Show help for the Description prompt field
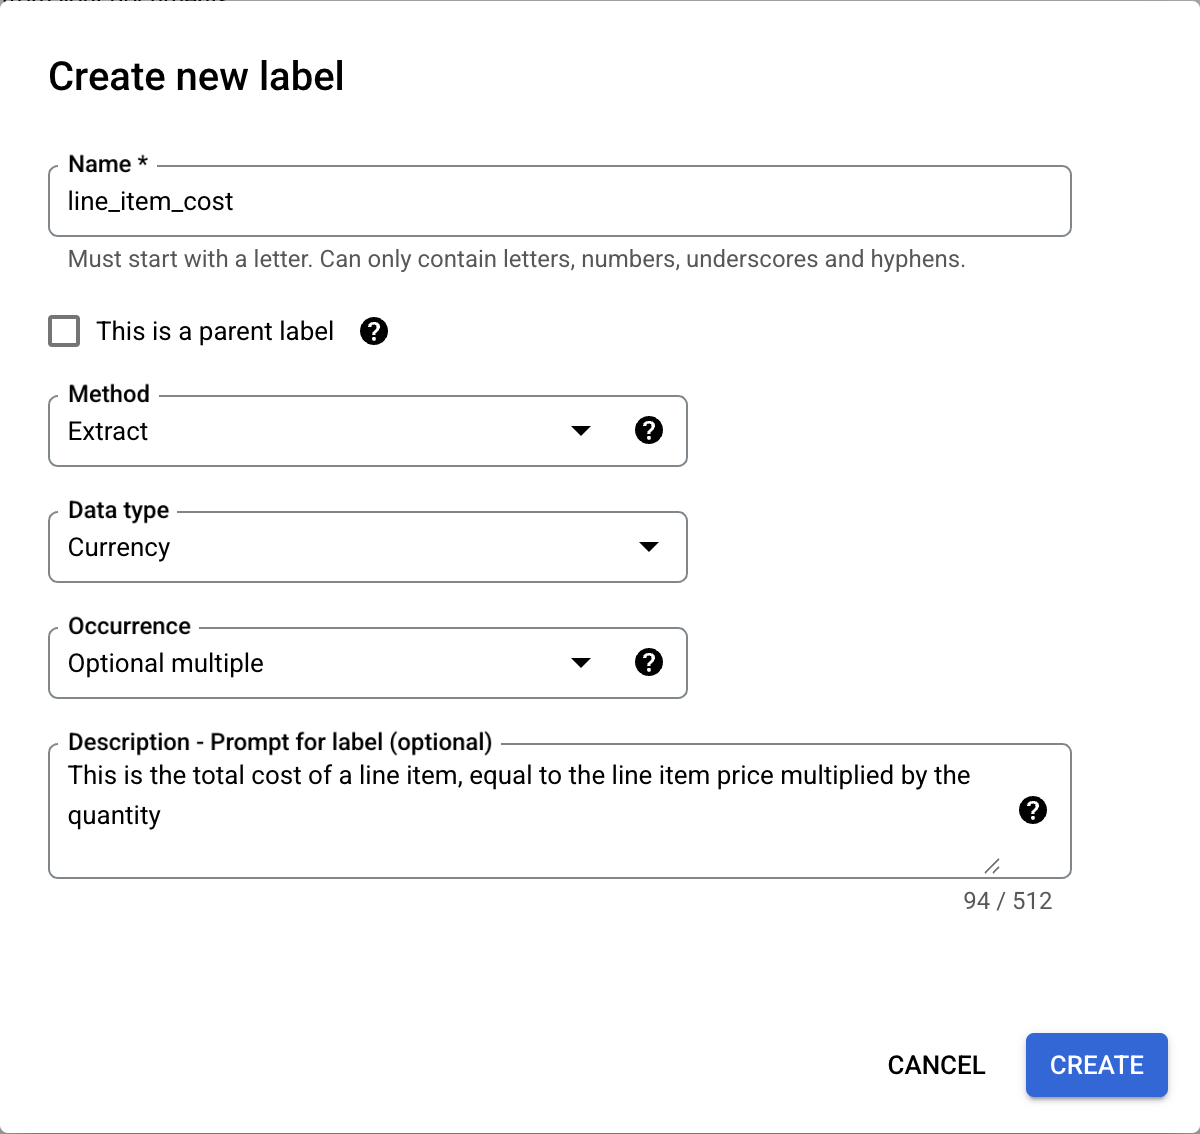 1033,810
